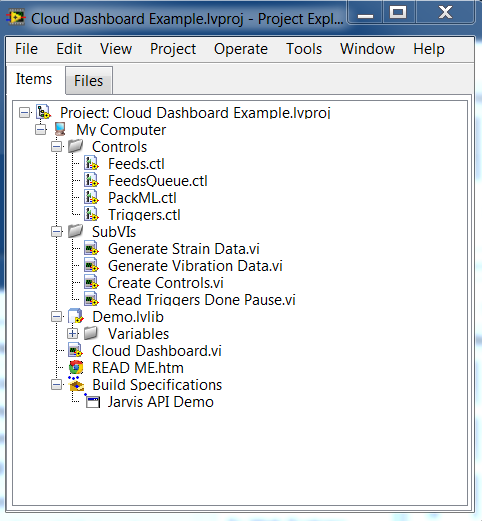Maximize the Project Explorer window
Viewport: 482px width, 521px height.
tap(398, 13)
